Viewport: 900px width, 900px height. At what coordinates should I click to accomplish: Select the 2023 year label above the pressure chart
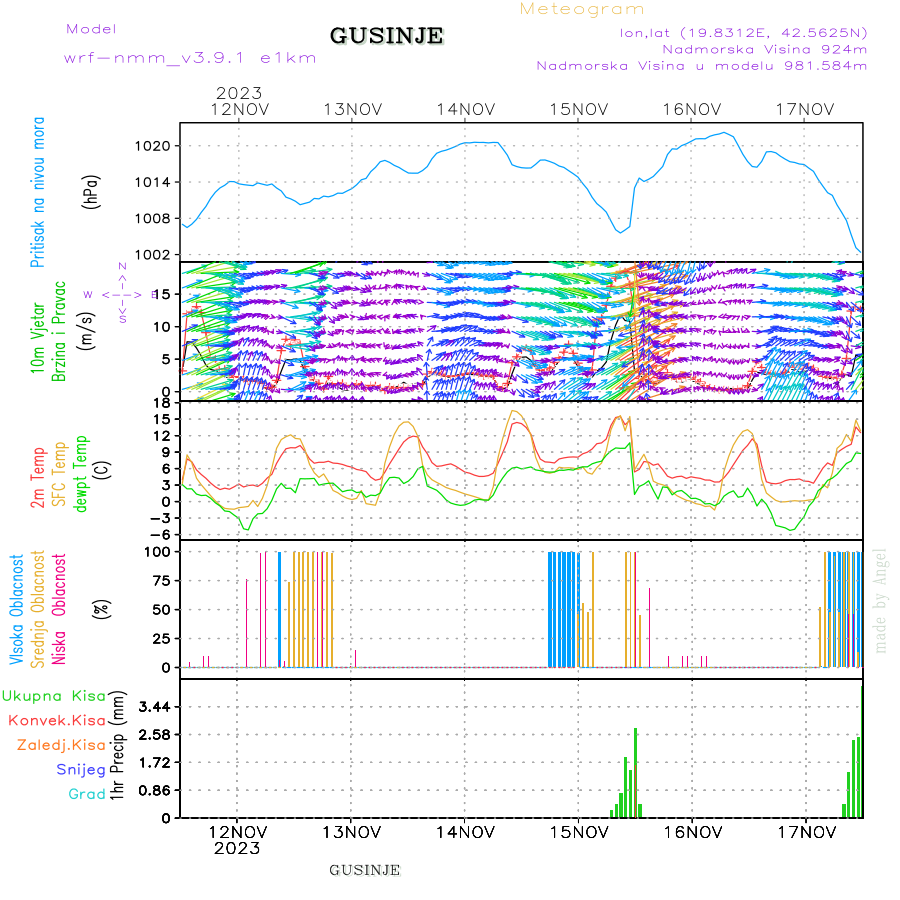click(239, 93)
